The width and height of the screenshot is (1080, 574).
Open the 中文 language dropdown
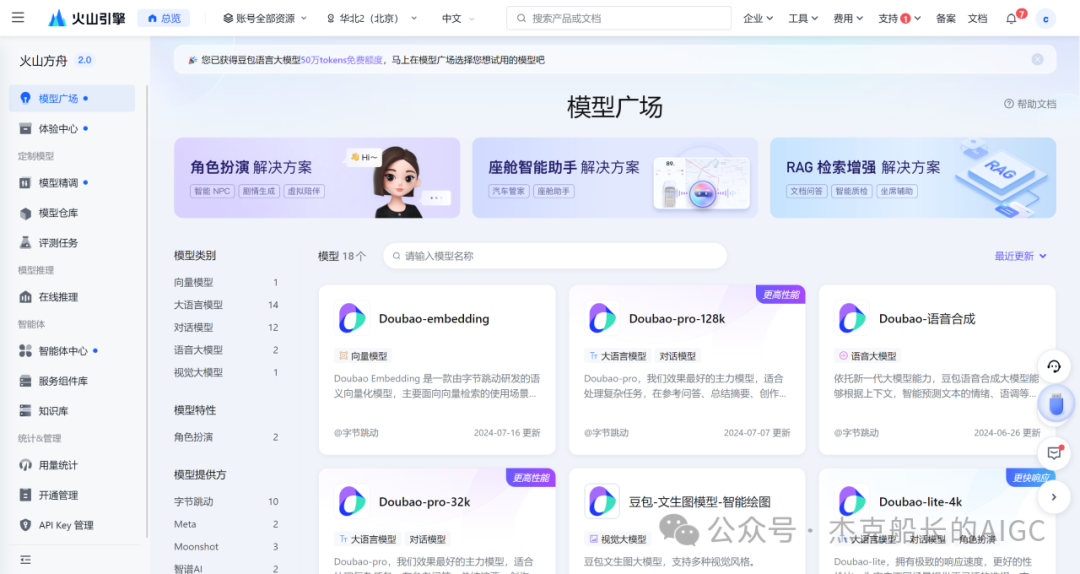coord(458,19)
